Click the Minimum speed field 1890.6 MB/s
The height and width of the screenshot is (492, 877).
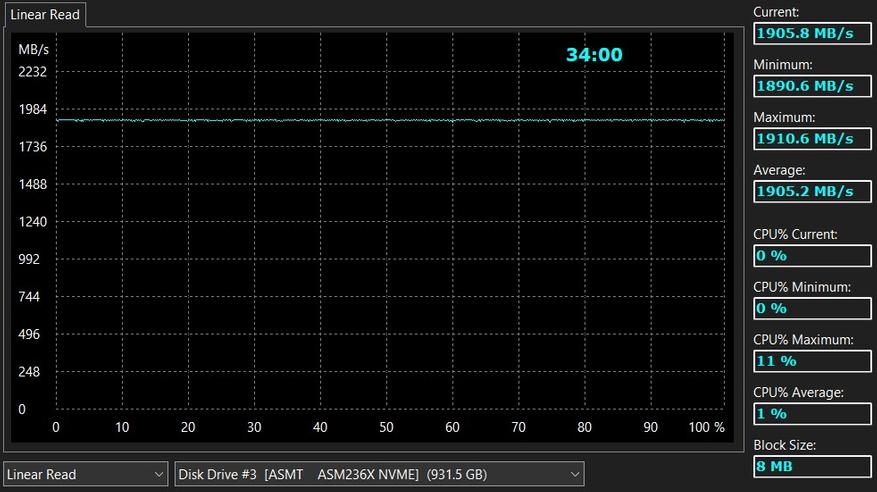pyautogui.click(x=812, y=86)
